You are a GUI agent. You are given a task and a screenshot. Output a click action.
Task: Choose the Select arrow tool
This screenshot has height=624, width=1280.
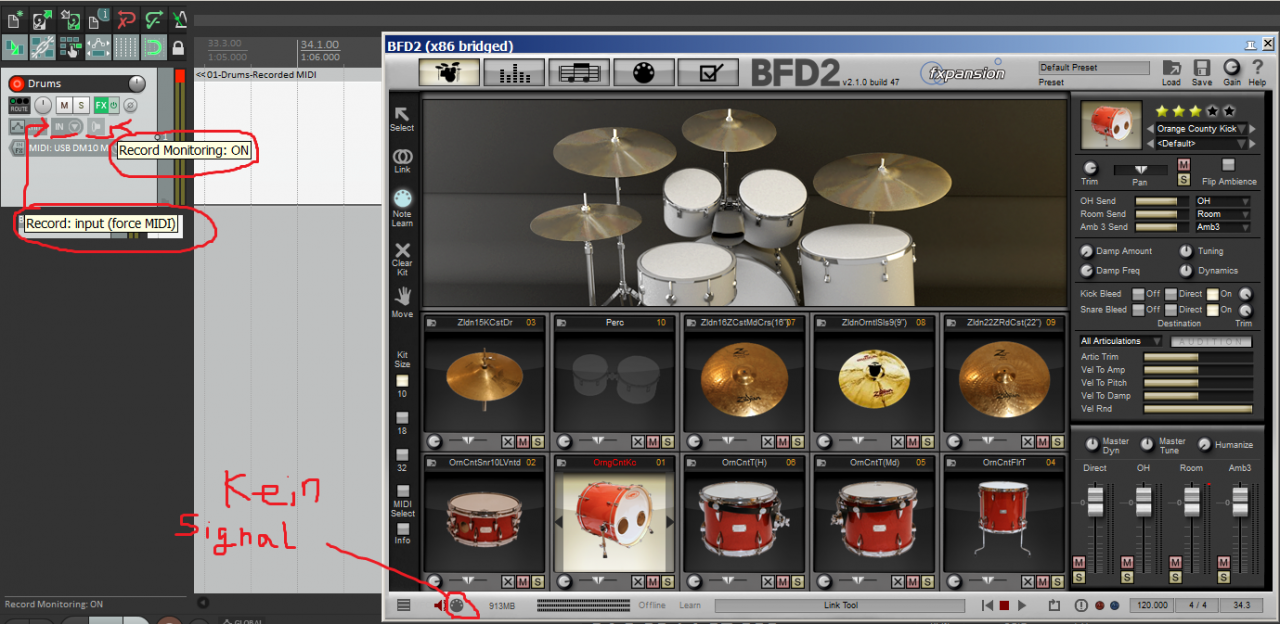click(402, 115)
